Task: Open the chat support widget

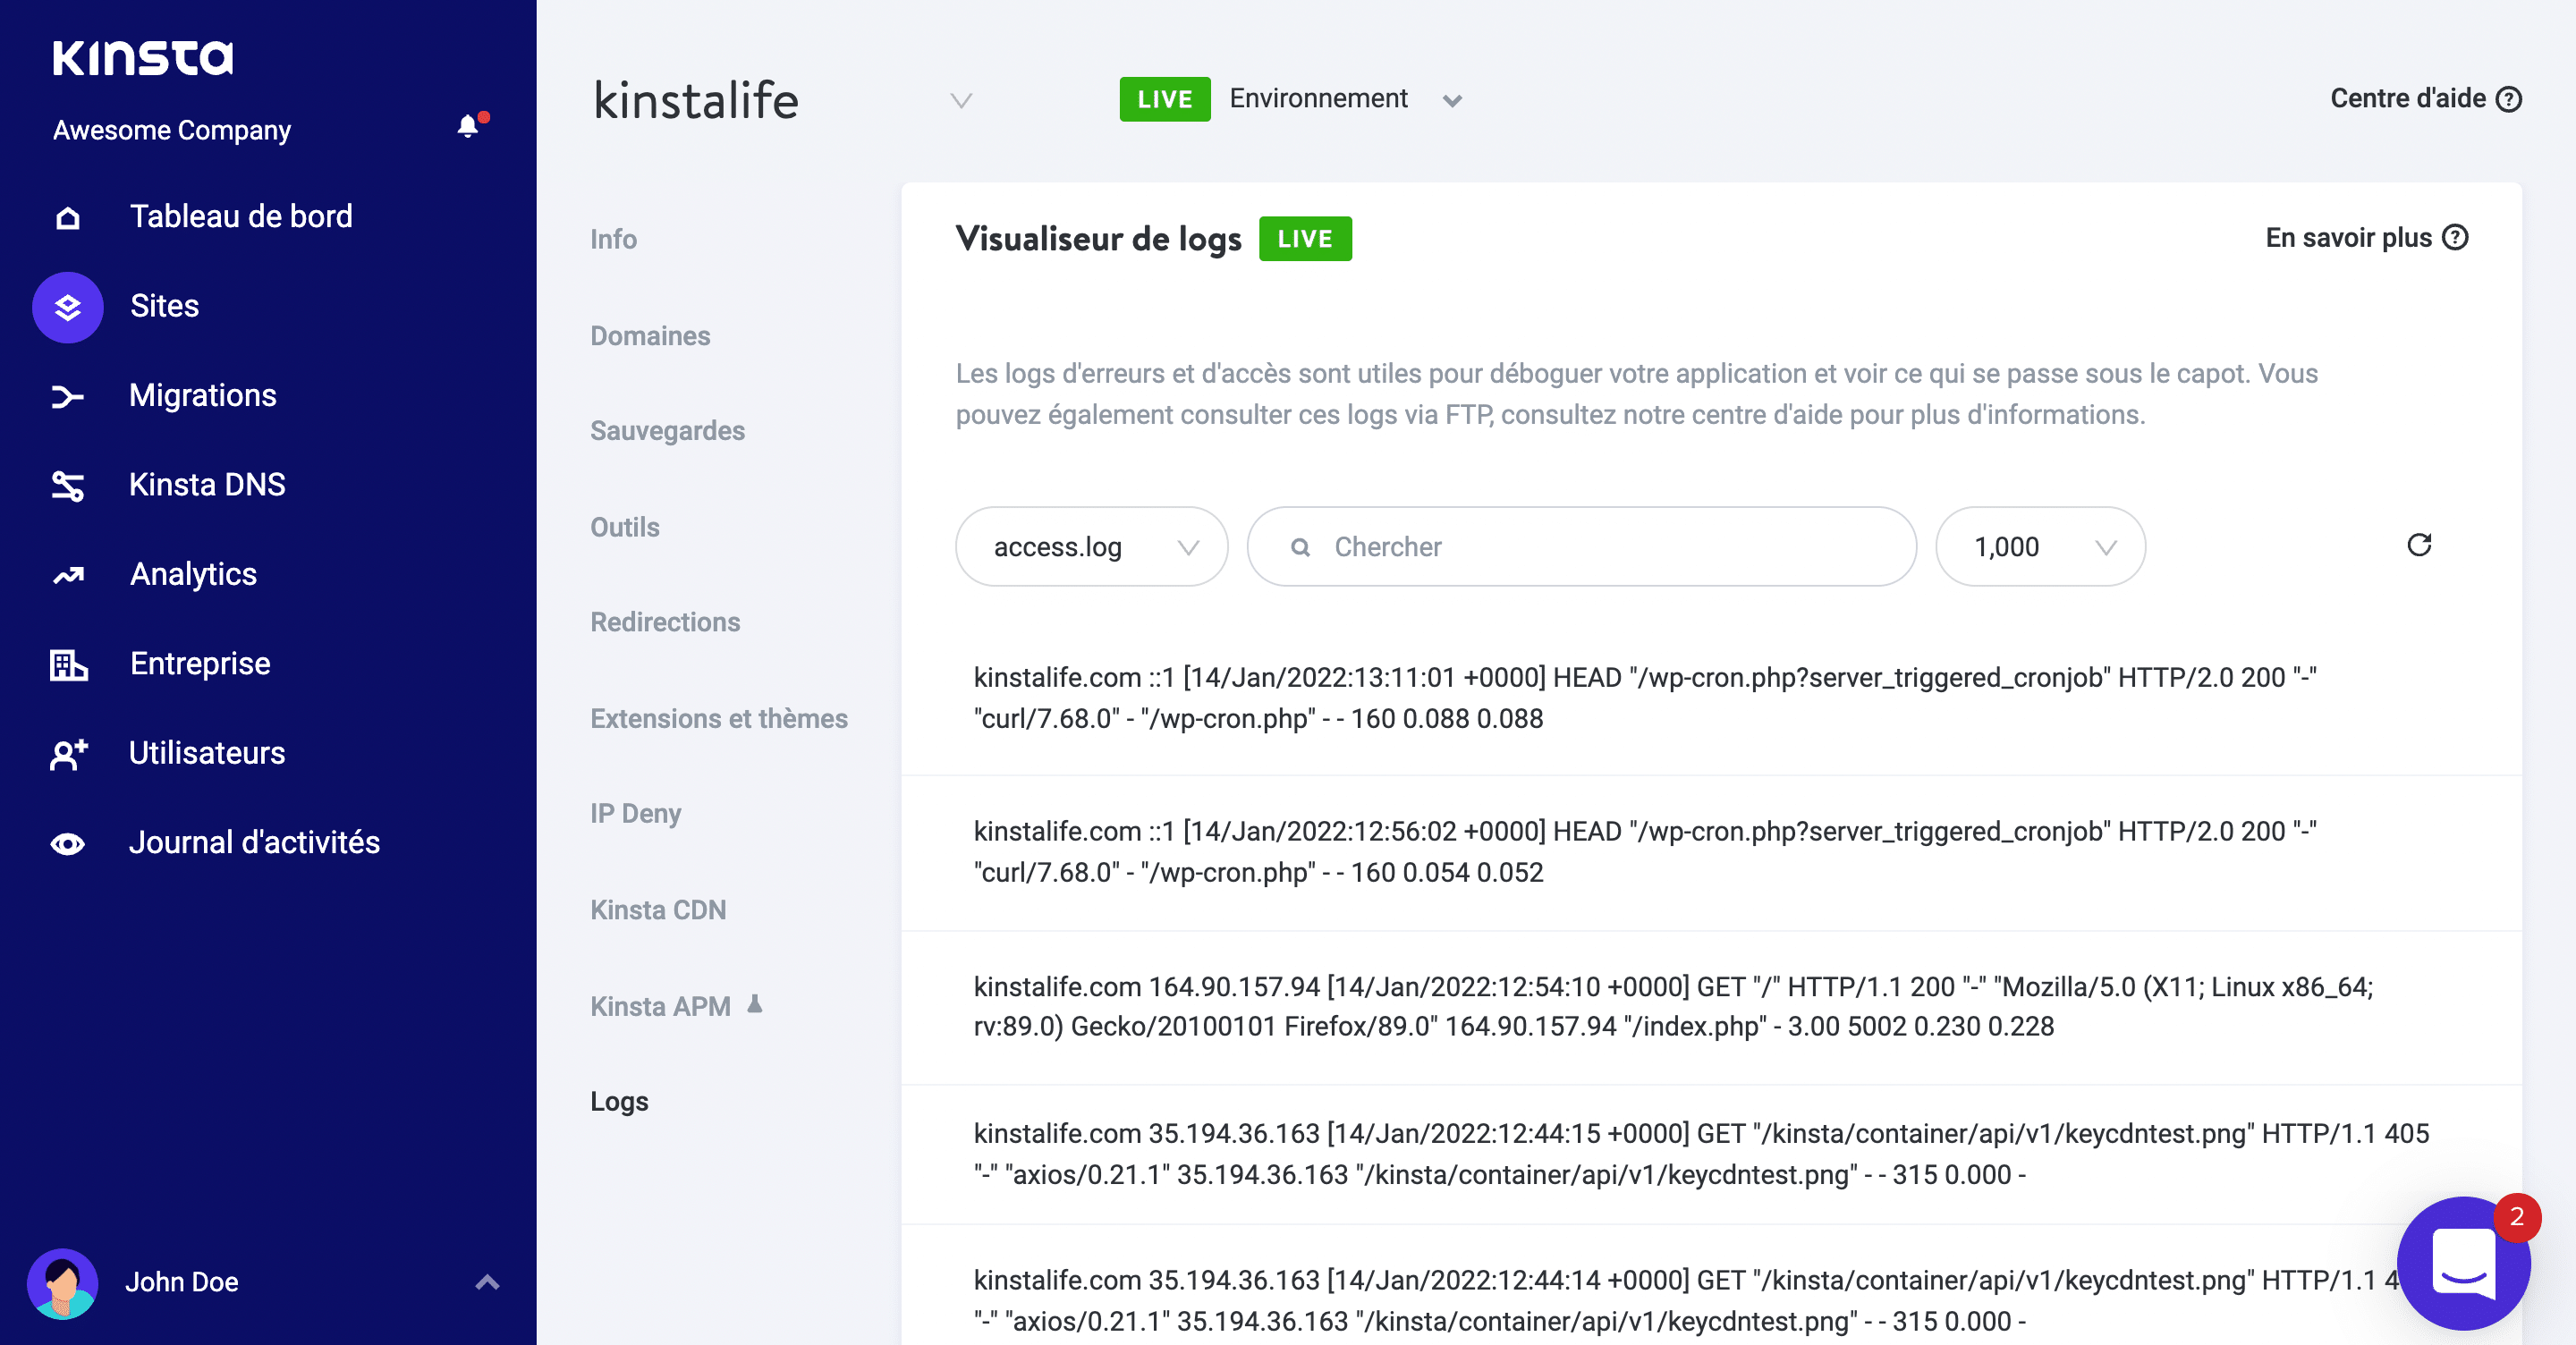Action: (2462, 1264)
